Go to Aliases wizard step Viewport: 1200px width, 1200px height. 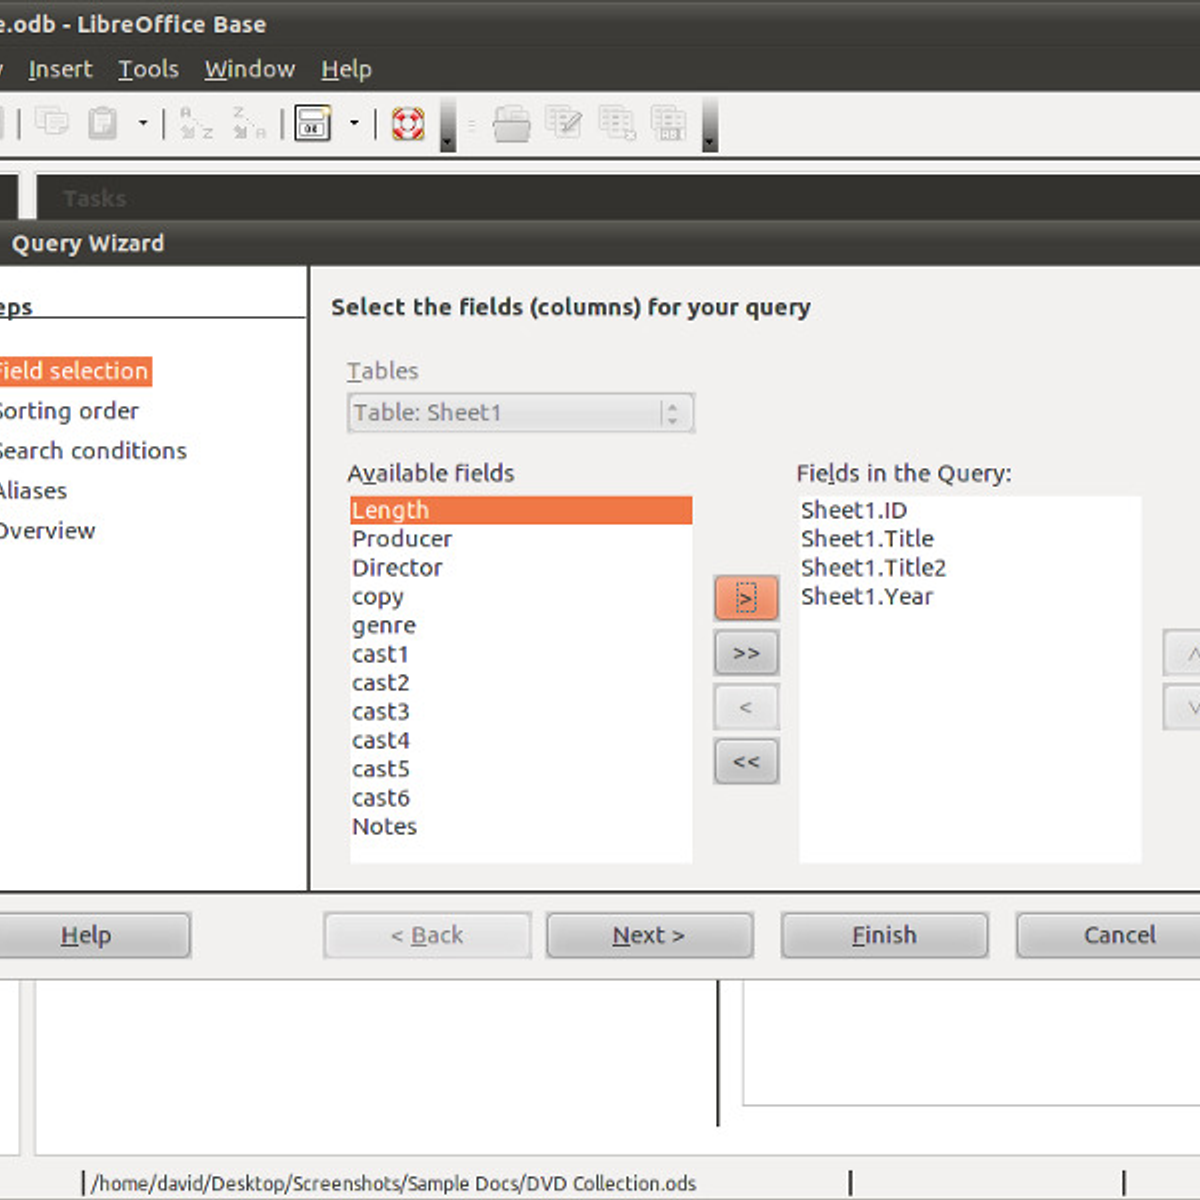pyautogui.click(x=33, y=491)
